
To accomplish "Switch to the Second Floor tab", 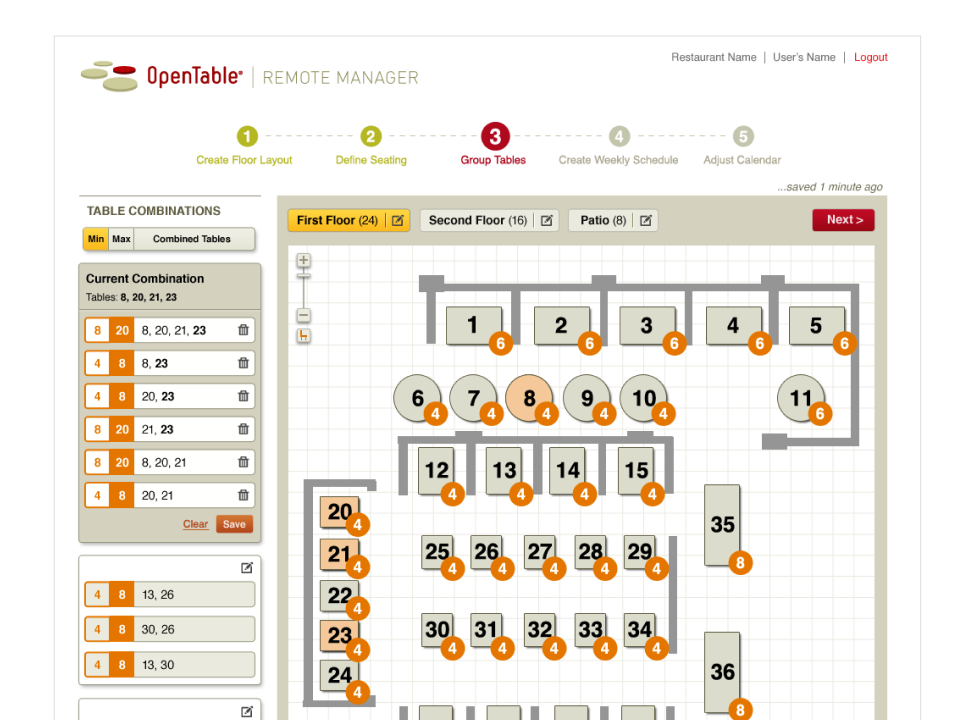I will point(477,221).
